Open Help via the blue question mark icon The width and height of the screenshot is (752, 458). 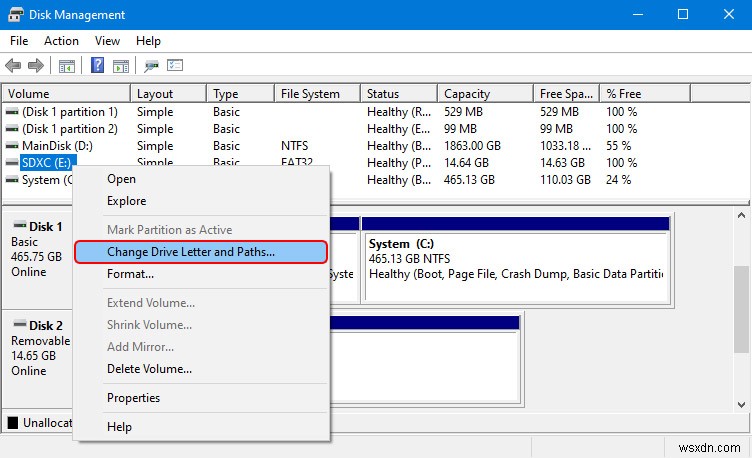tap(98, 66)
